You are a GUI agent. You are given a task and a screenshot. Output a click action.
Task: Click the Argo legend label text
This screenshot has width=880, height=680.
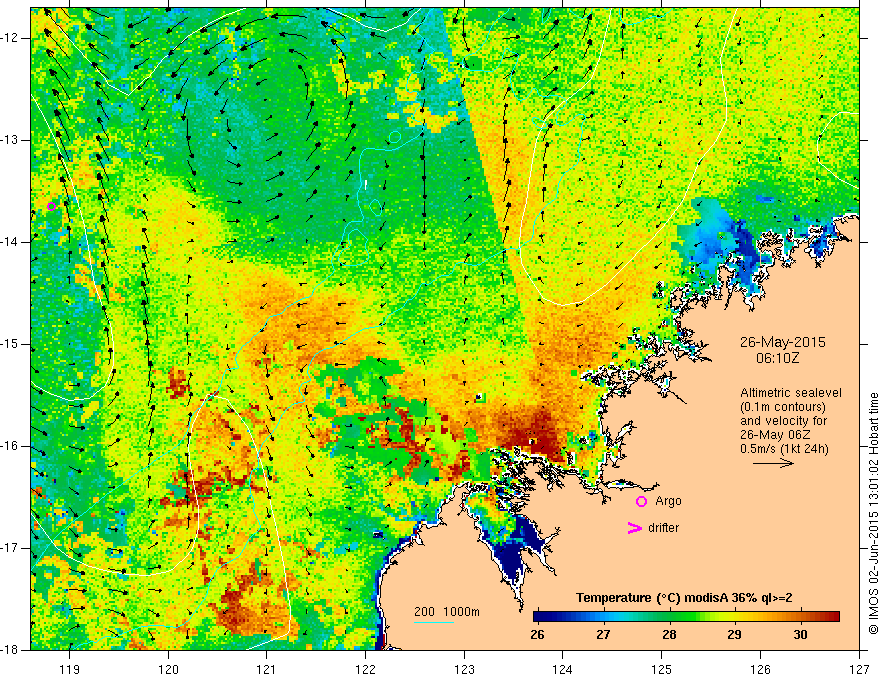point(668,501)
